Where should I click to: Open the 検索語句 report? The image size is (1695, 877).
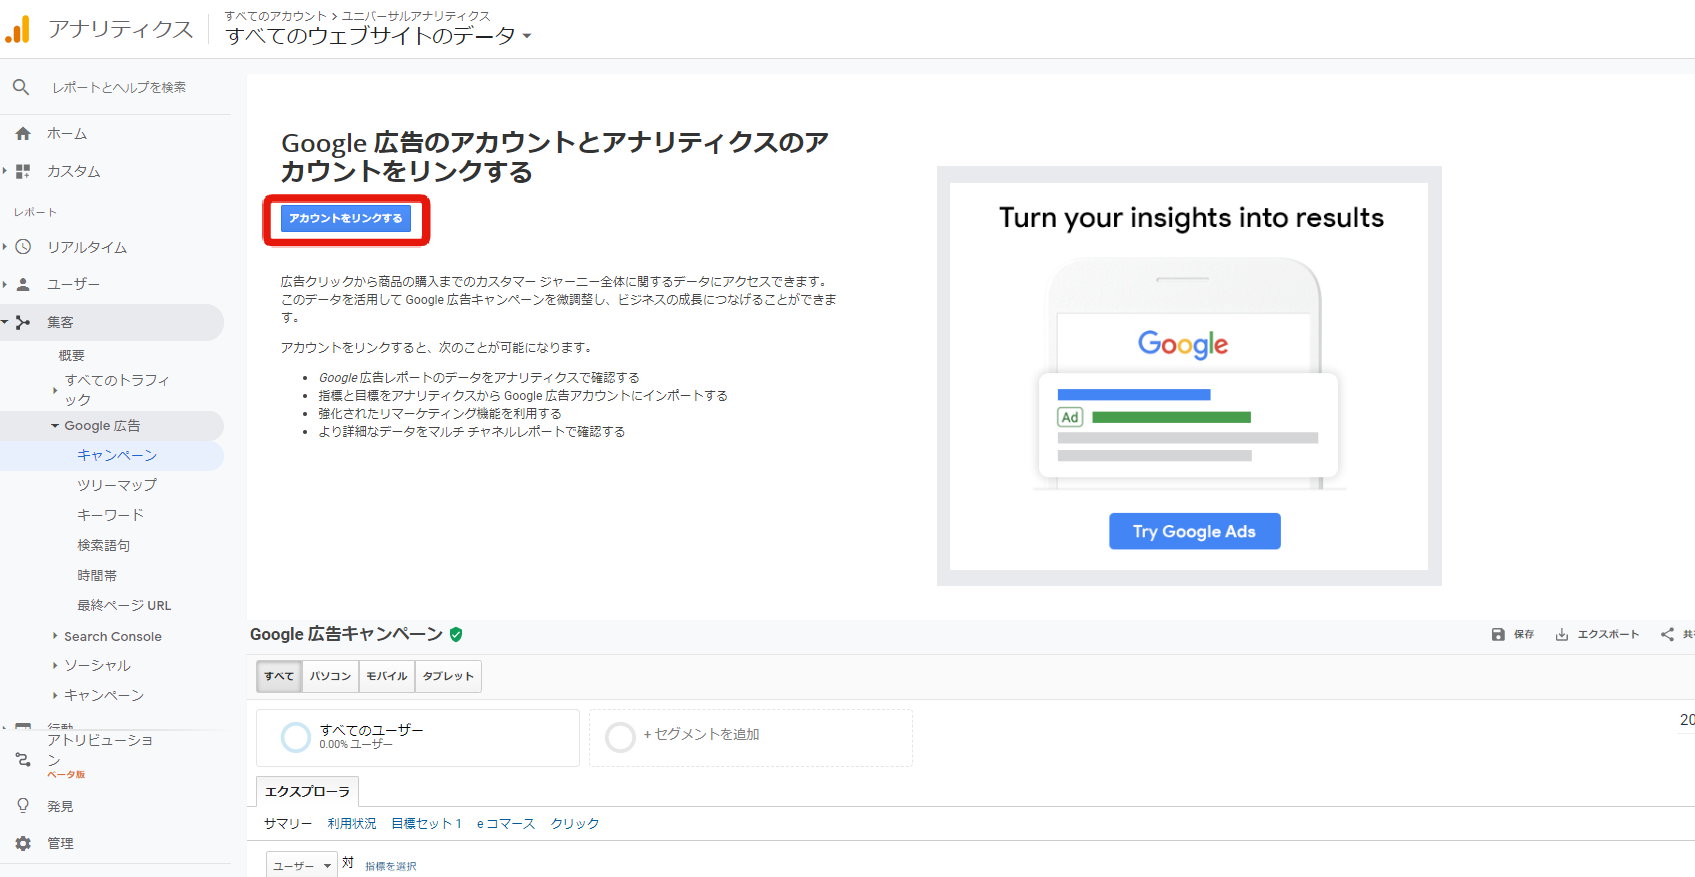(x=104, y=545)
